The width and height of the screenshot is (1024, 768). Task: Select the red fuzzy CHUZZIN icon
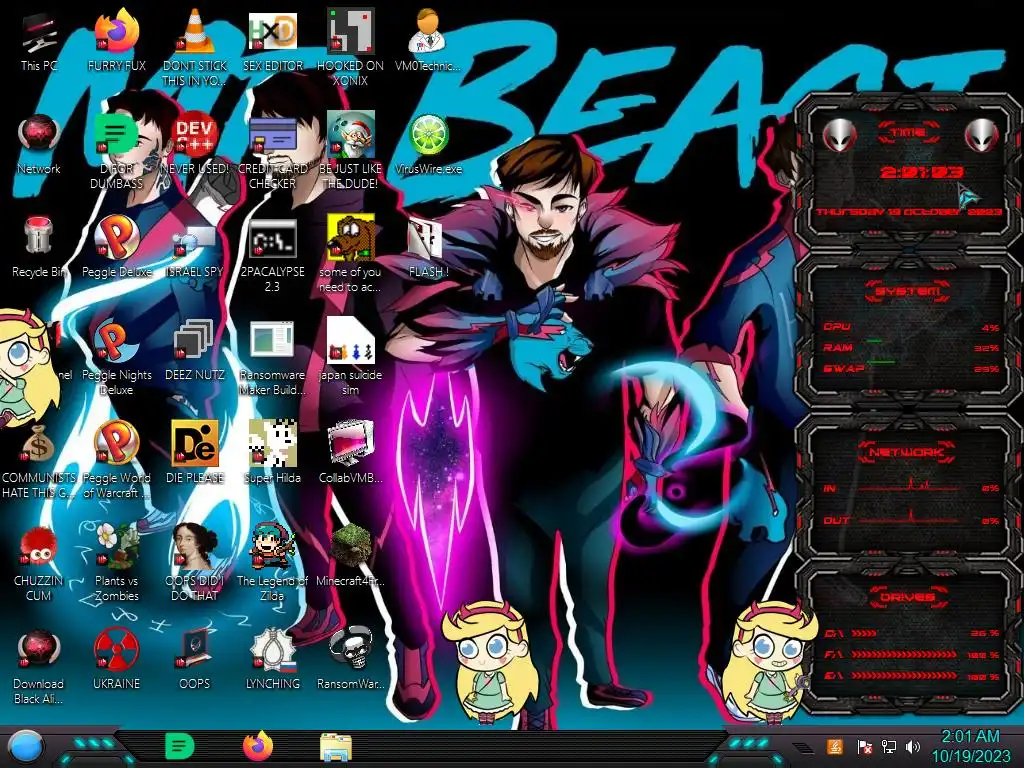pyautogui.click(x=39, y=563)
